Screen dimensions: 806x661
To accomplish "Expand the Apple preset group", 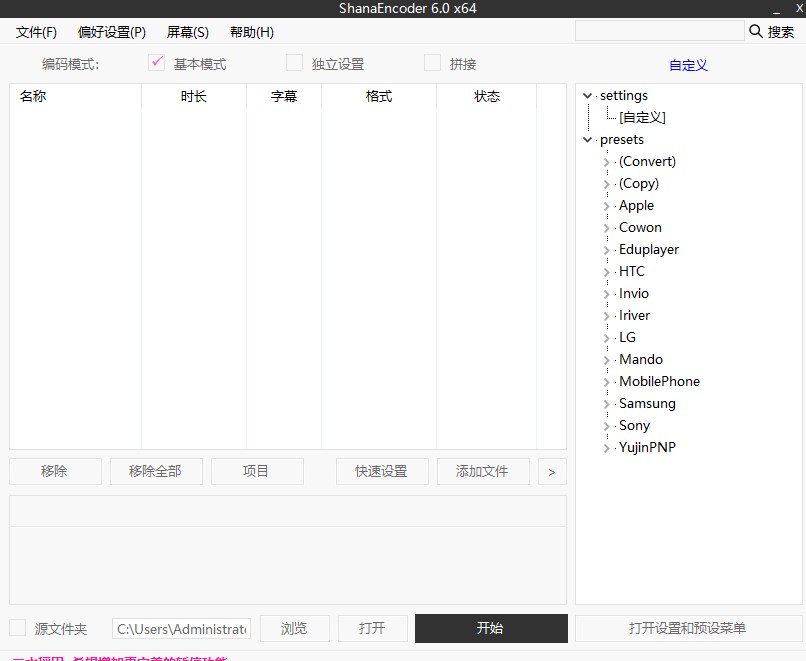I will (x=608, y=205).
